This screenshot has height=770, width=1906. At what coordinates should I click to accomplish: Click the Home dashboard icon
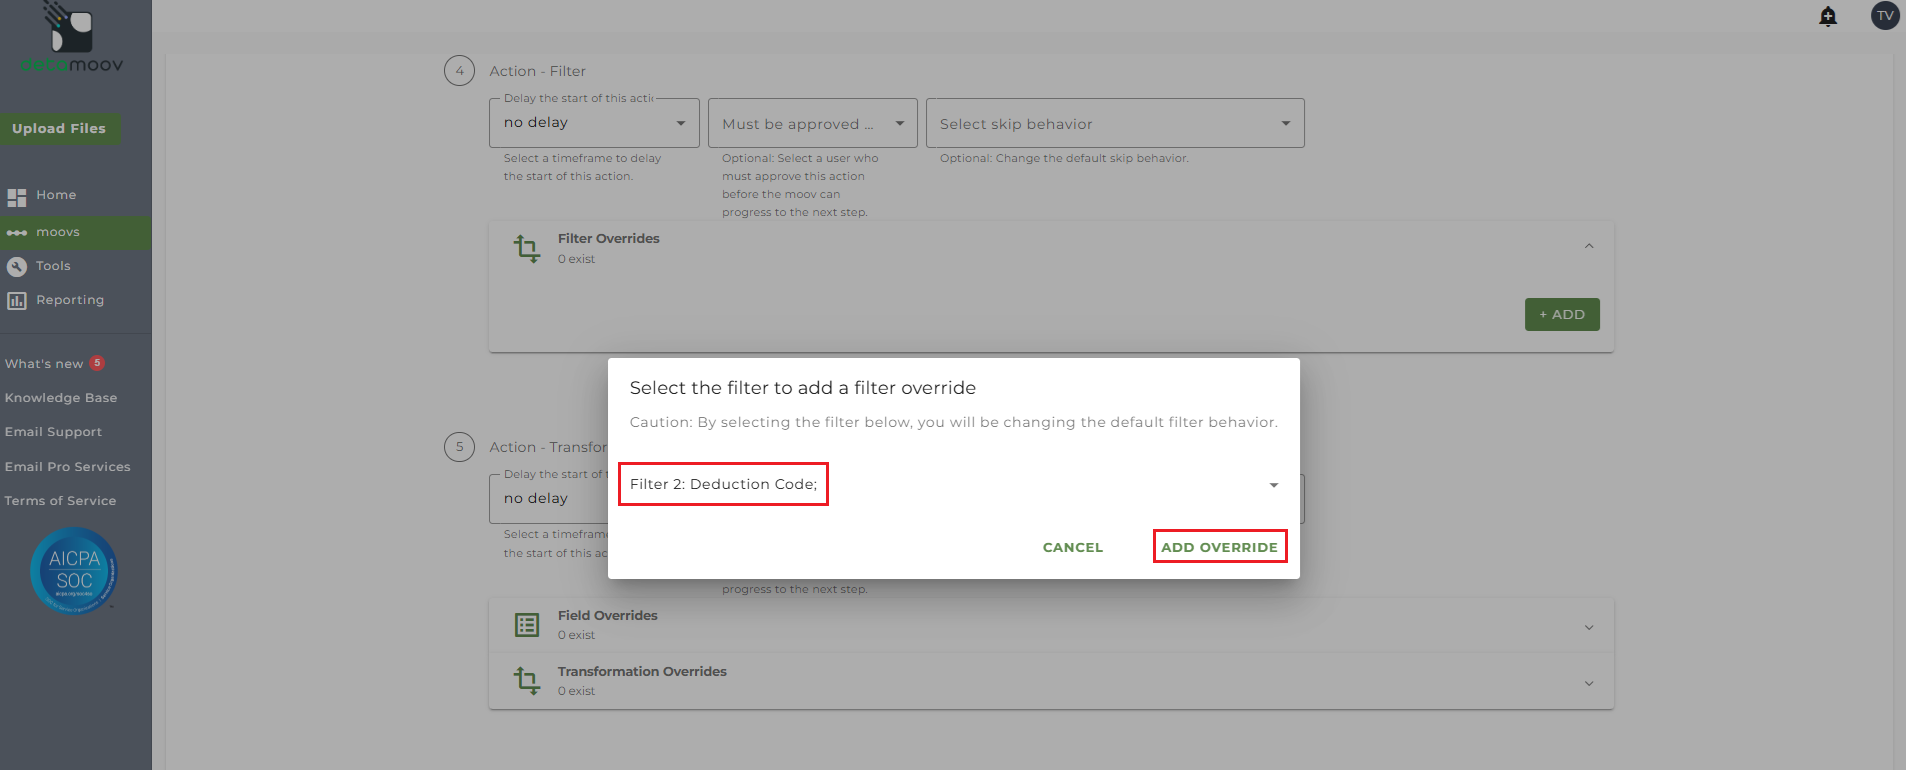[x=17, y=197]
